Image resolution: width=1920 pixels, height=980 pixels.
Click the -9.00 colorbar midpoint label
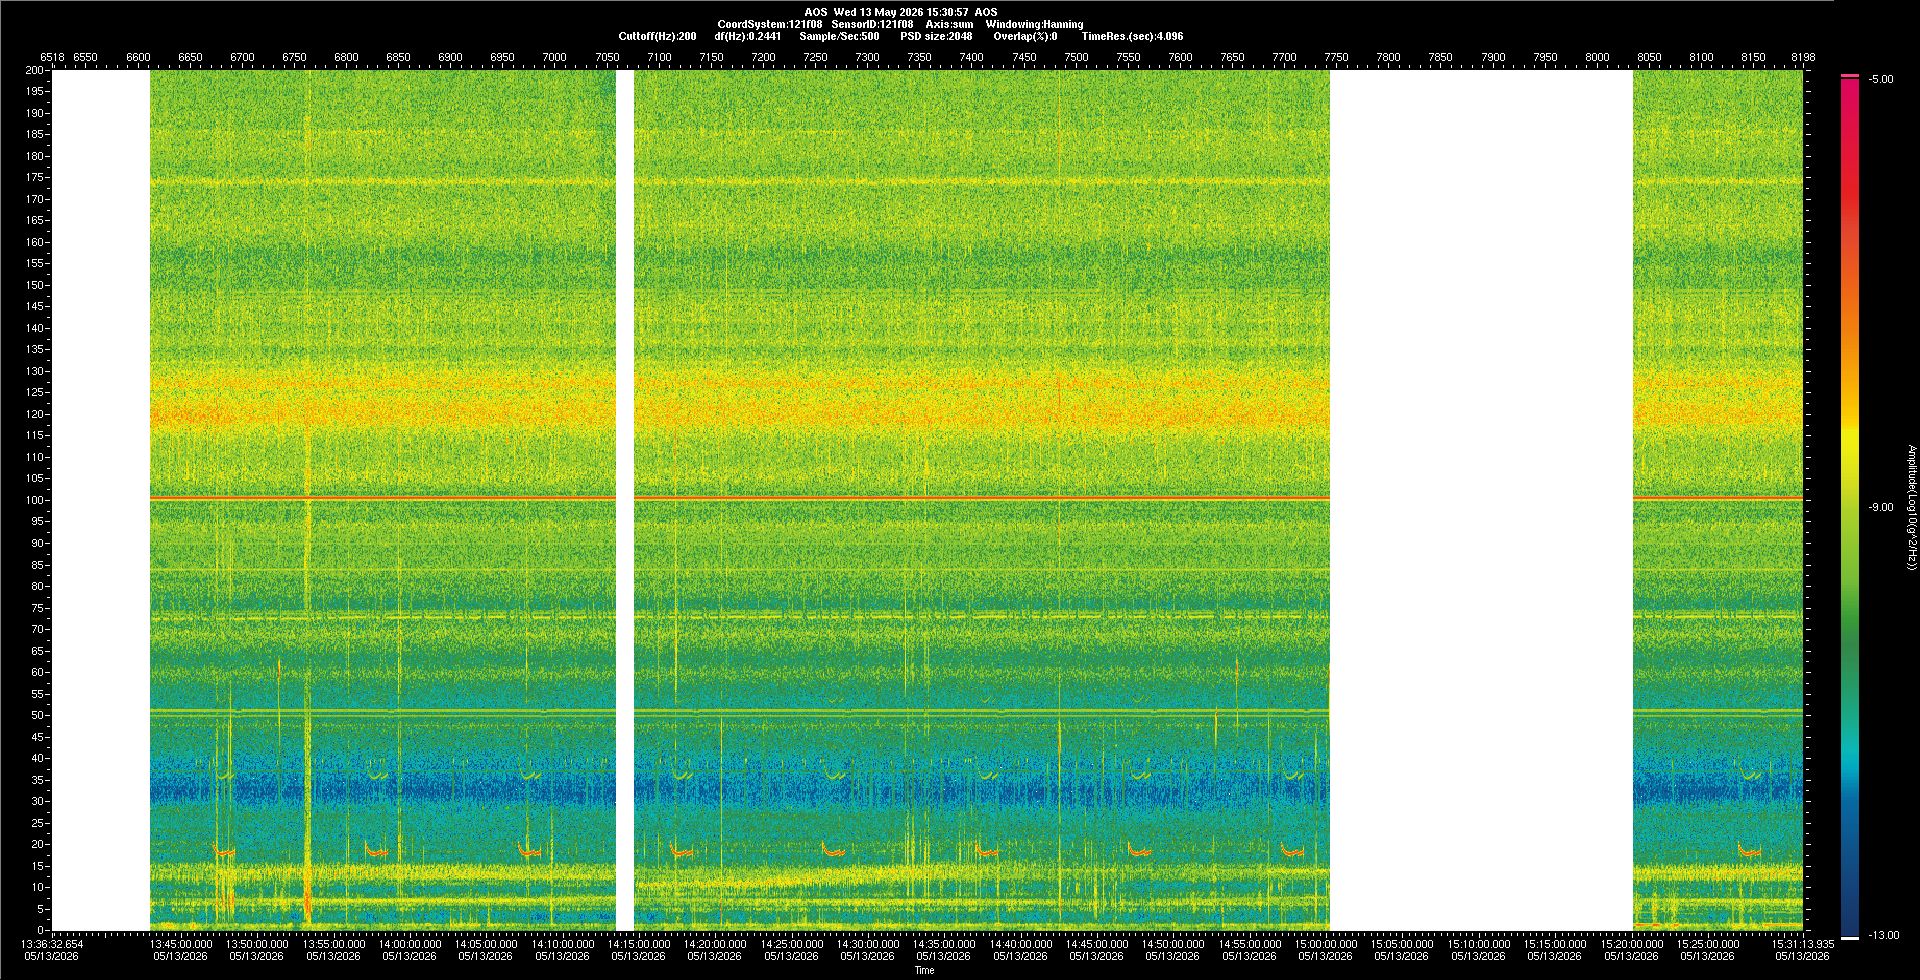pyautogui.click(x=1881, y=507)
